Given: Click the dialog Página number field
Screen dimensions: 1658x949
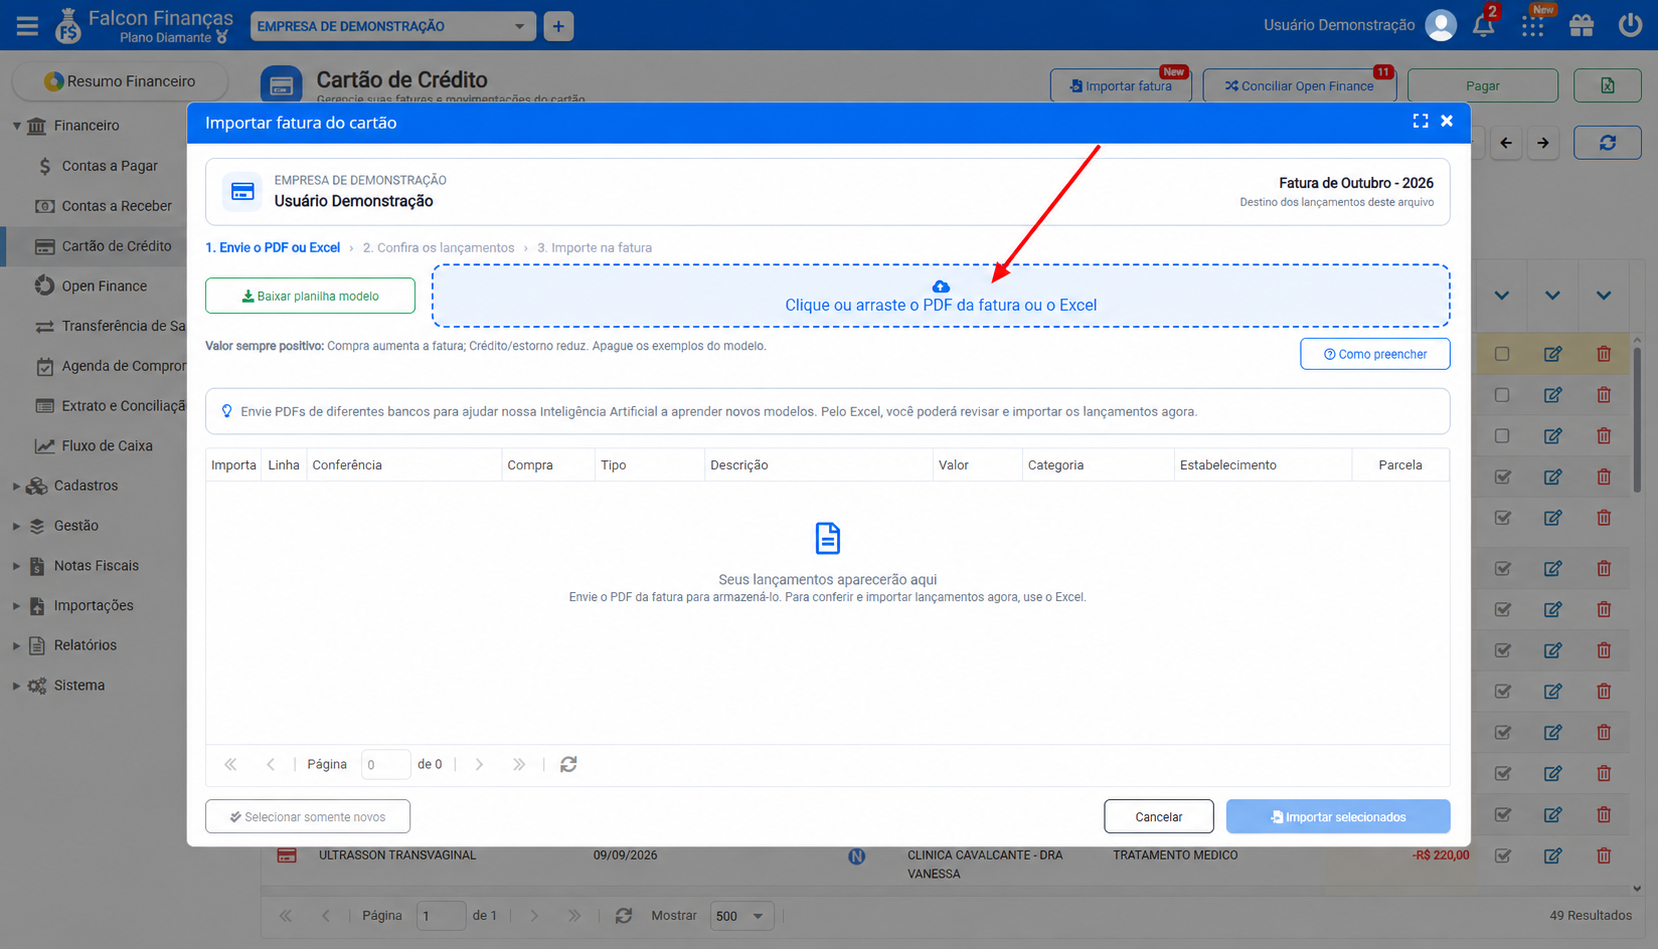Looking at the screenshot, I should tap(385, 764).
